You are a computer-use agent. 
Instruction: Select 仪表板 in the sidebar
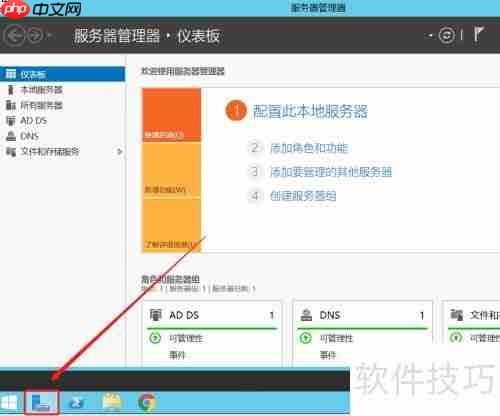coord(63,74)
